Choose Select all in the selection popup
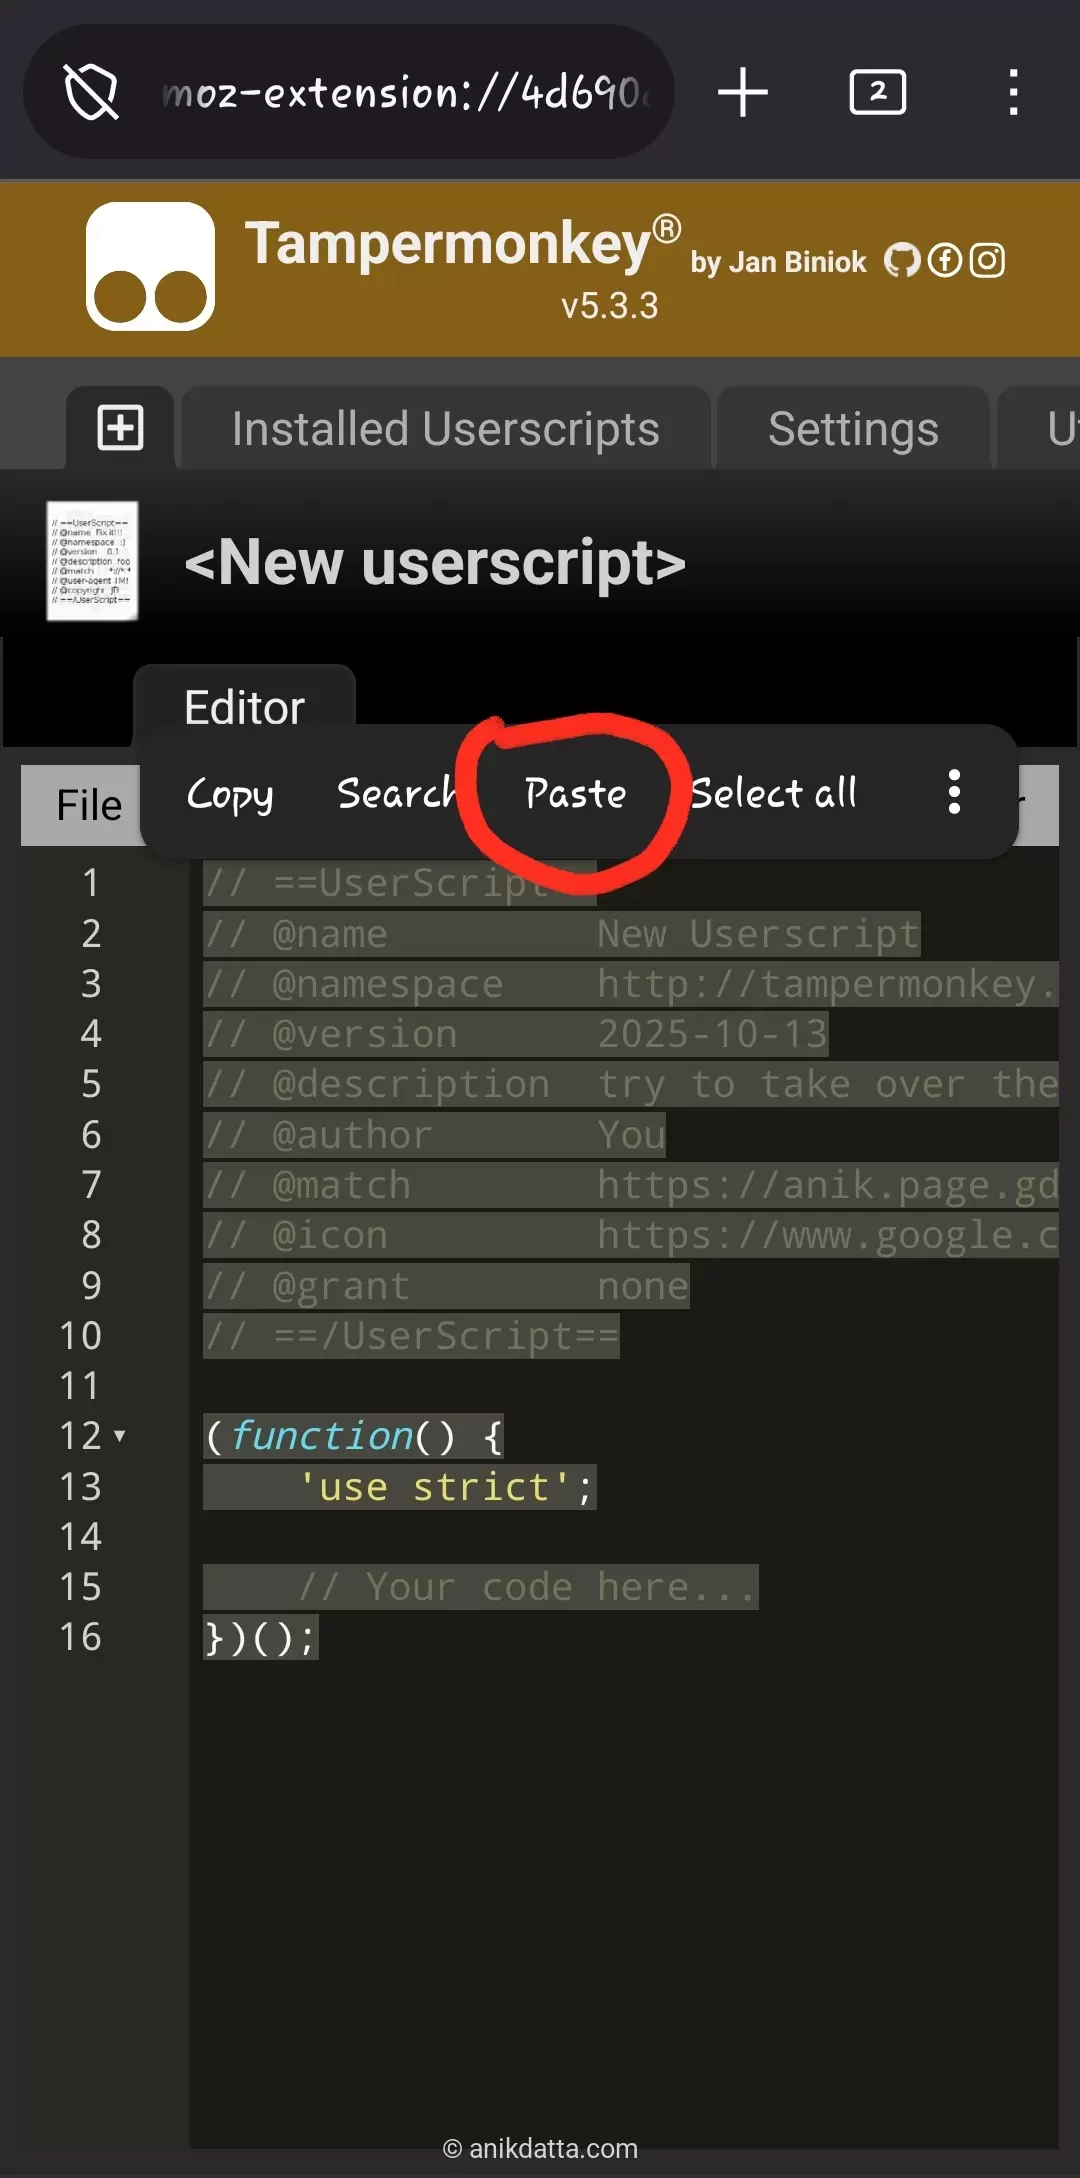 [773, 793]
